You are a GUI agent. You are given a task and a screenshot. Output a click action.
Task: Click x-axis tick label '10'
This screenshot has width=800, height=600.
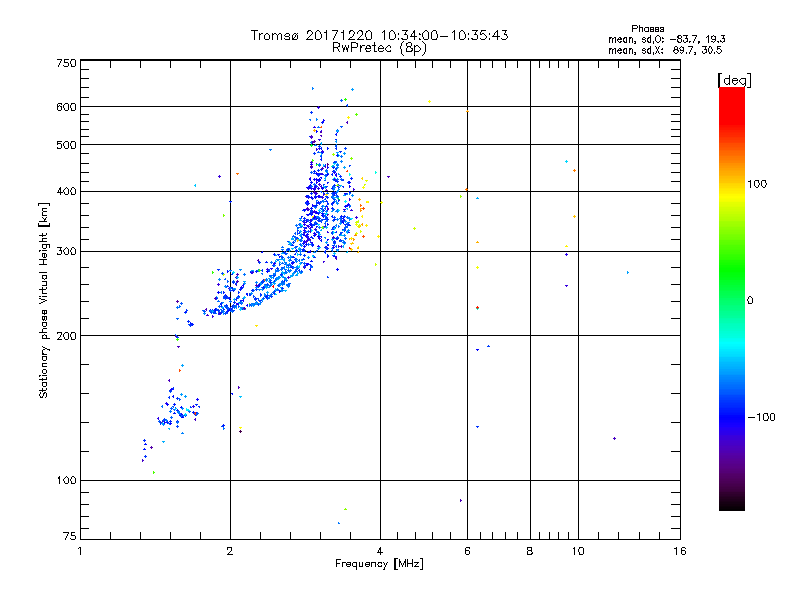(578, 551)
